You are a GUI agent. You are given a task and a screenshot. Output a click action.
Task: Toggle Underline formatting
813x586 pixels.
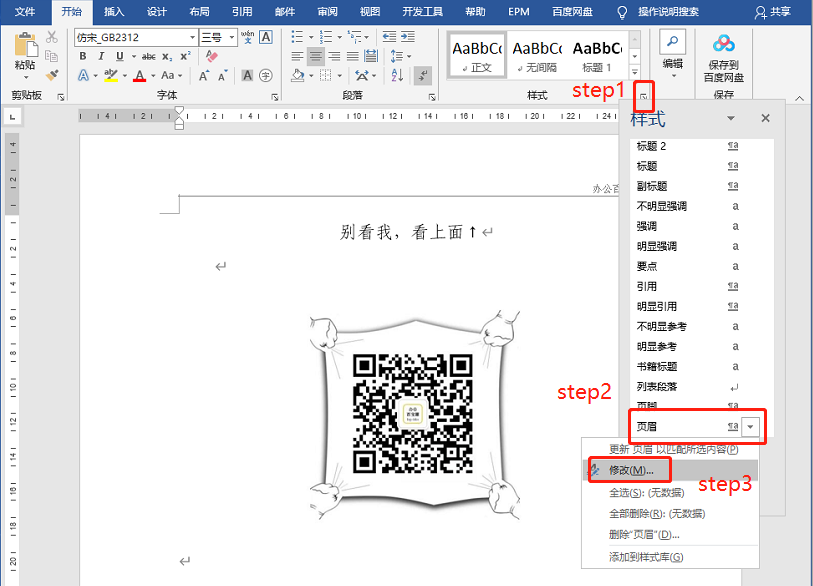tap(120, 57)
